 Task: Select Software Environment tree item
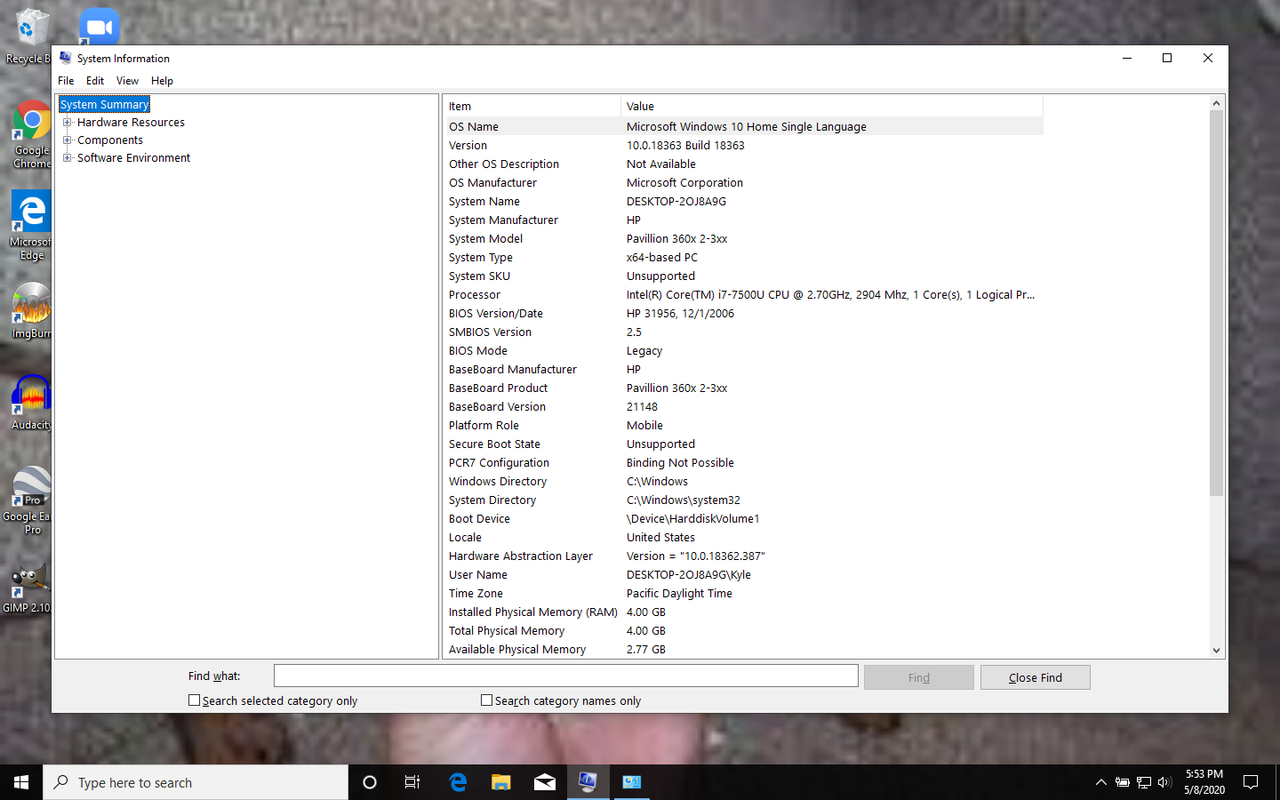(x=134, y=158)
